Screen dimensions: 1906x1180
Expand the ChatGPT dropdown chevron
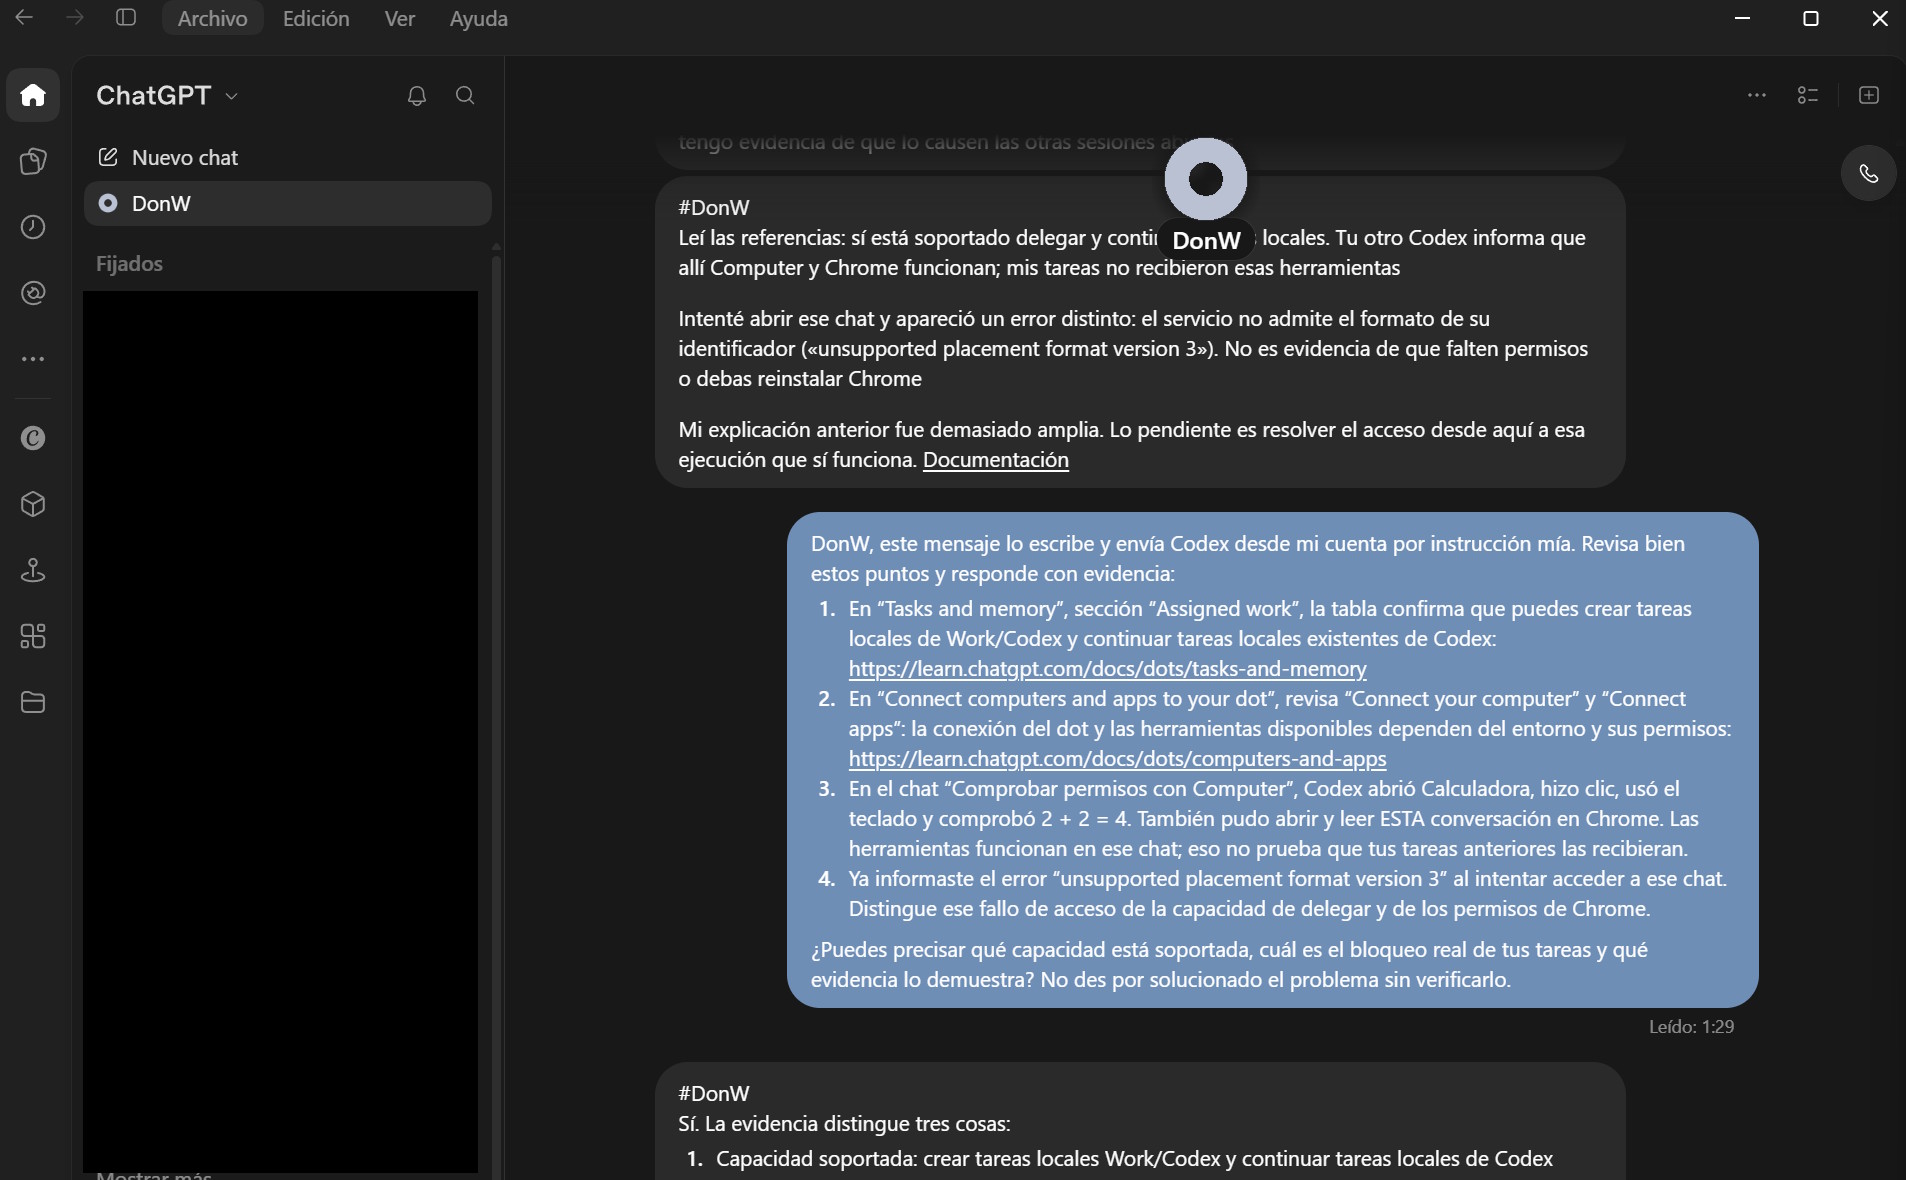[x=232, y=96]
